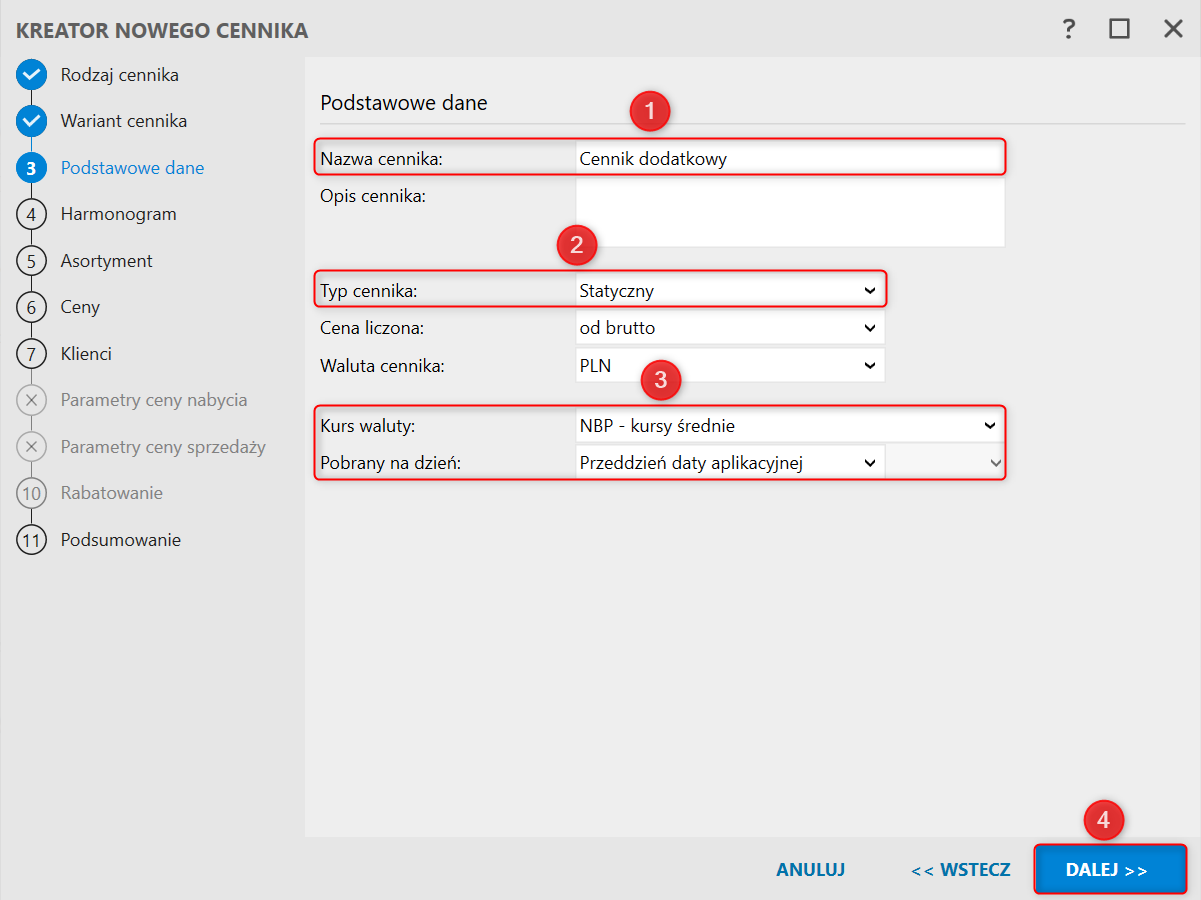Click step 4 Harmonogram circle icon
The width and height of the screenshot is (1201, 900).
(x=32, y=214)
